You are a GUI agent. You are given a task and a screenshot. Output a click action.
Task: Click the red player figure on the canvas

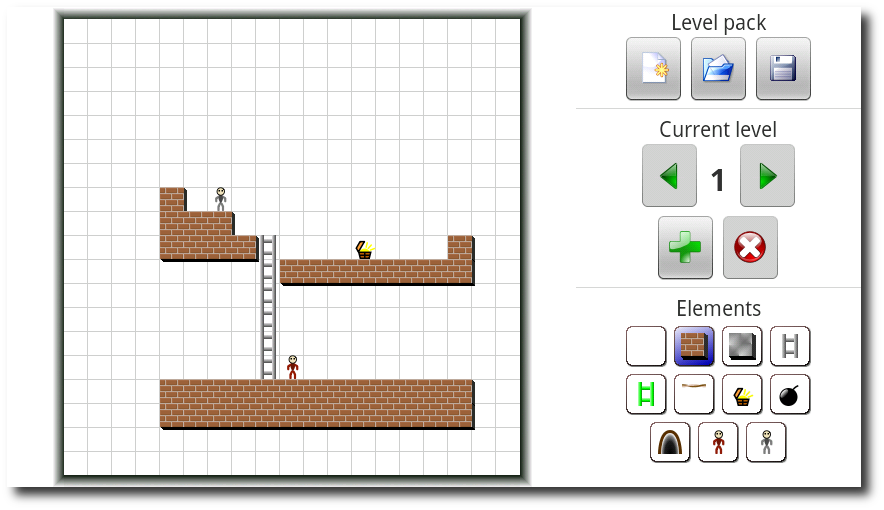[293, 367]
